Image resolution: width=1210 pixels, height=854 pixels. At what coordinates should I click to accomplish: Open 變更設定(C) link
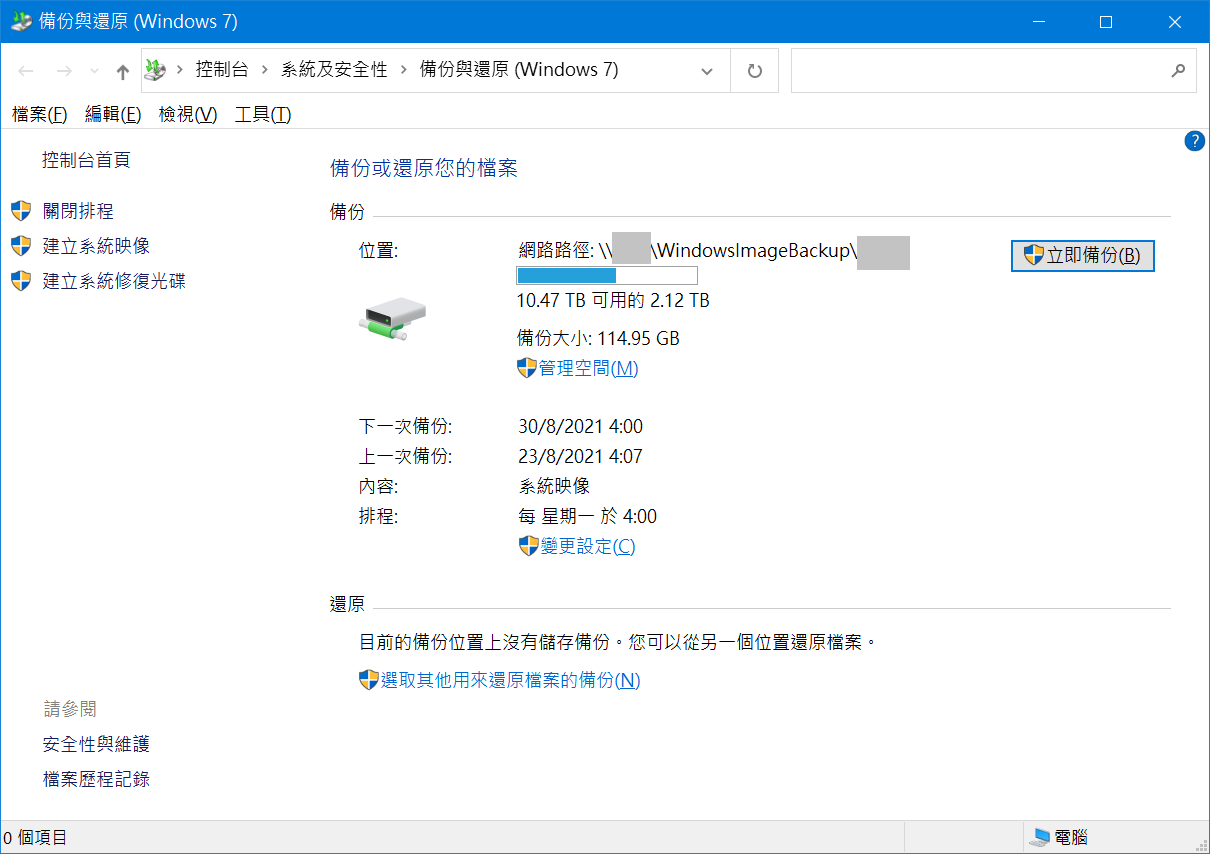pyautogui.click(x=588, y=546)
